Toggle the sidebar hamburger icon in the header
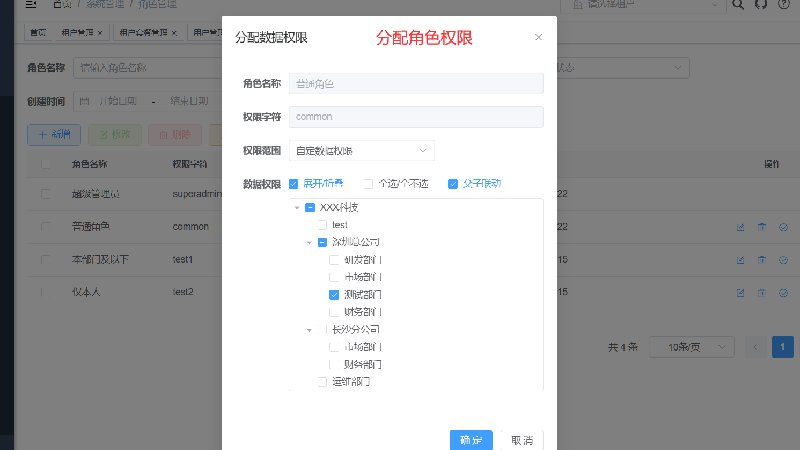The width and height of the screenshot is (800, 450). 31,4
